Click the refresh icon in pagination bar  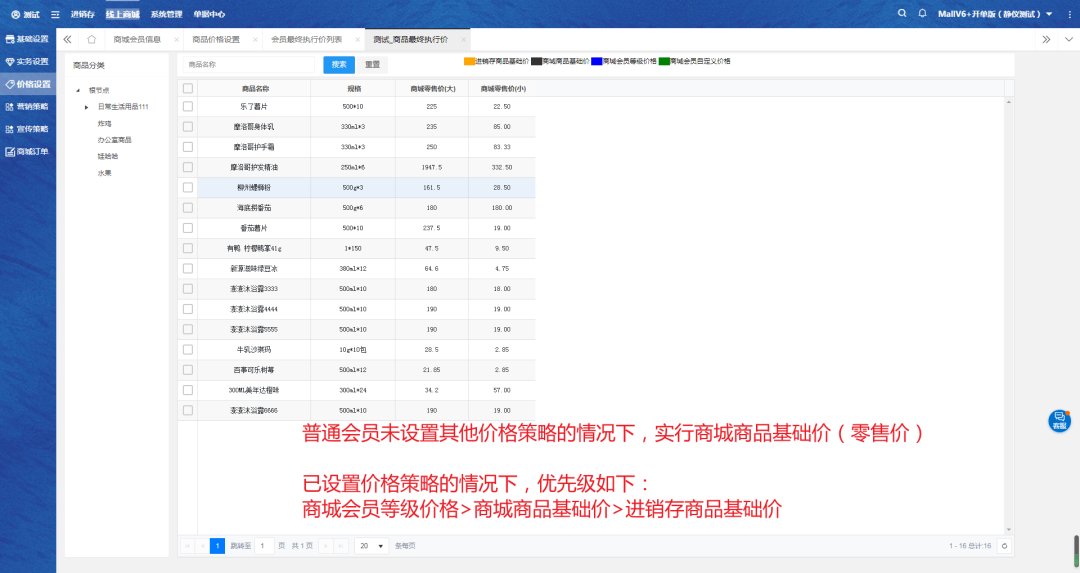point(1004,546)
